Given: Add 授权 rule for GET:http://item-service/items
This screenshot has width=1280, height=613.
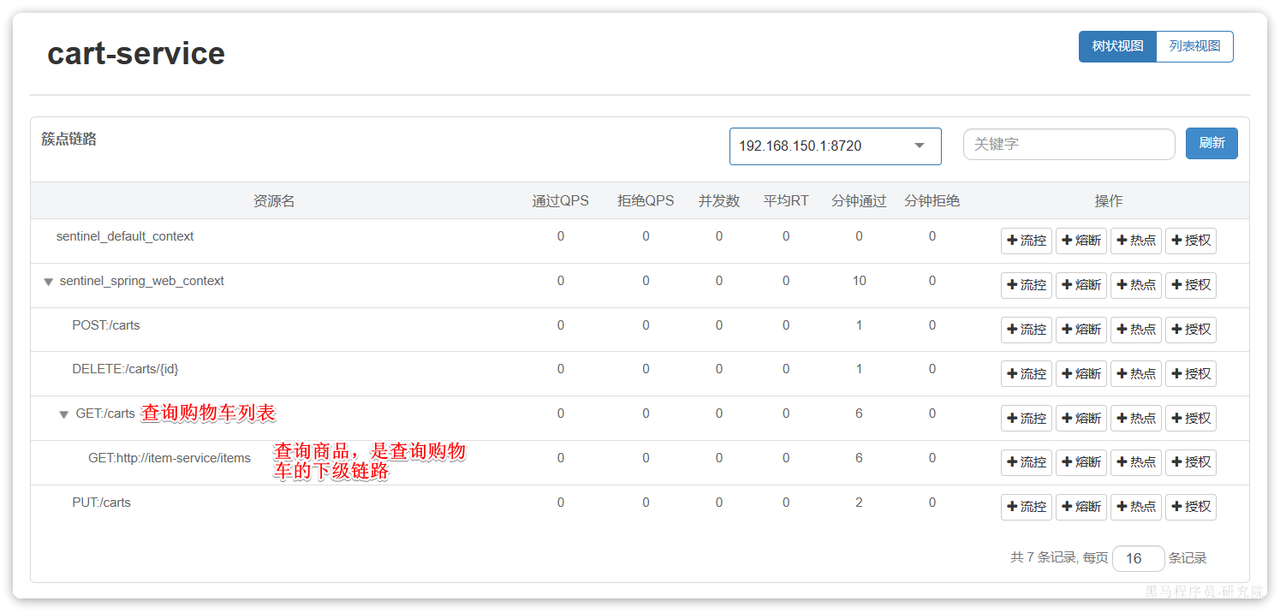Looking at the screenshot, I should click(x=1191, y=462).
